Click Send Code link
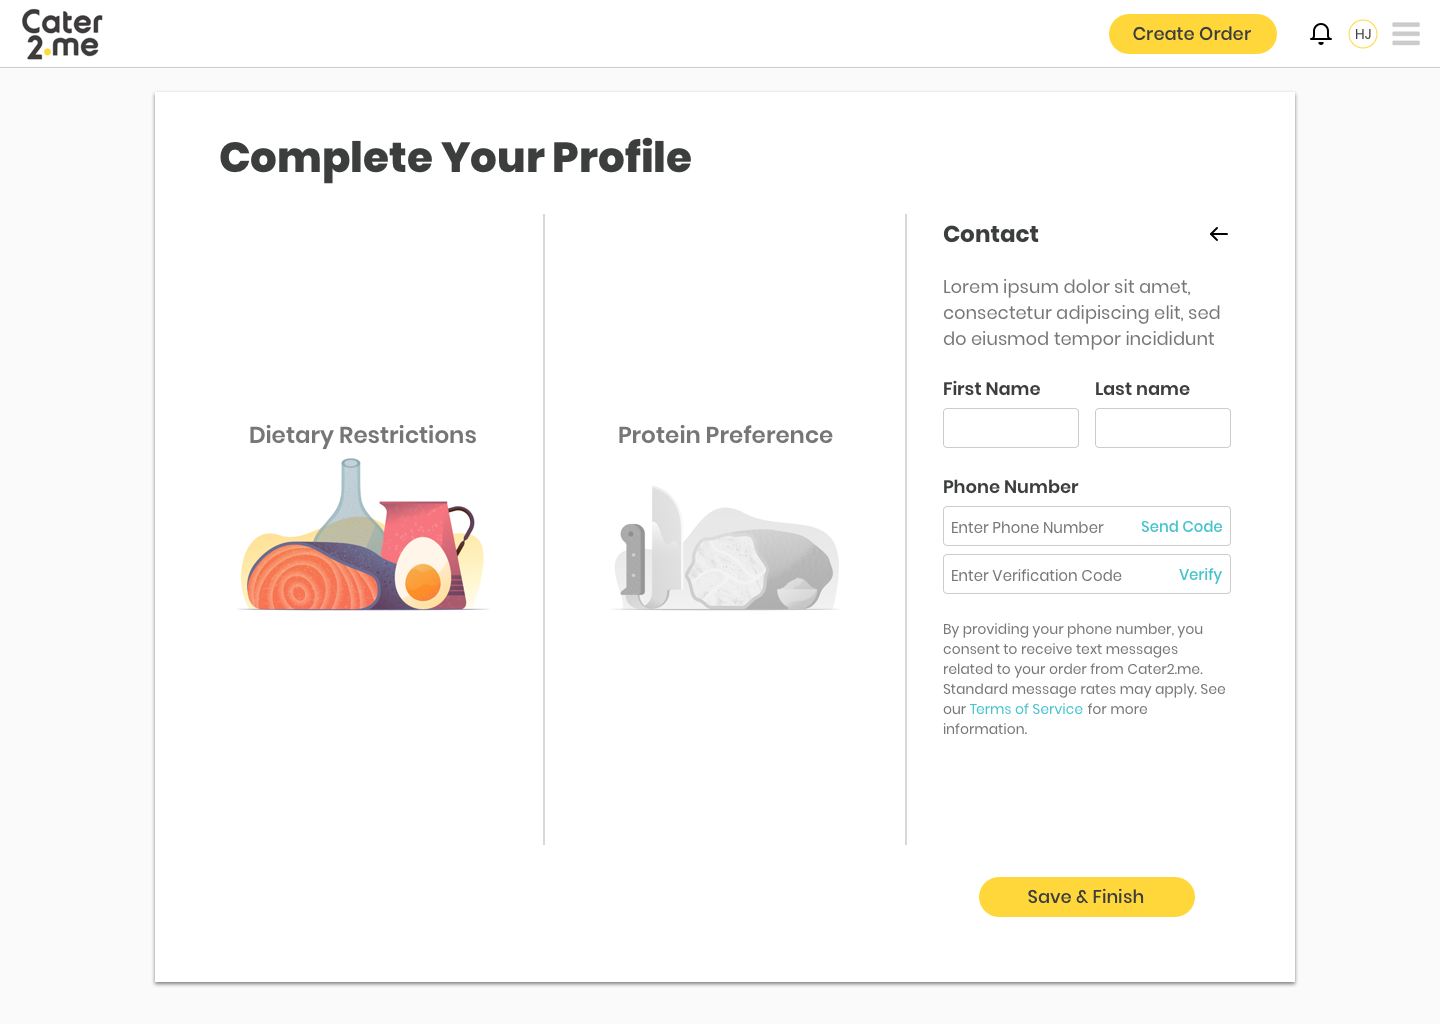 tap(1181, 526)
